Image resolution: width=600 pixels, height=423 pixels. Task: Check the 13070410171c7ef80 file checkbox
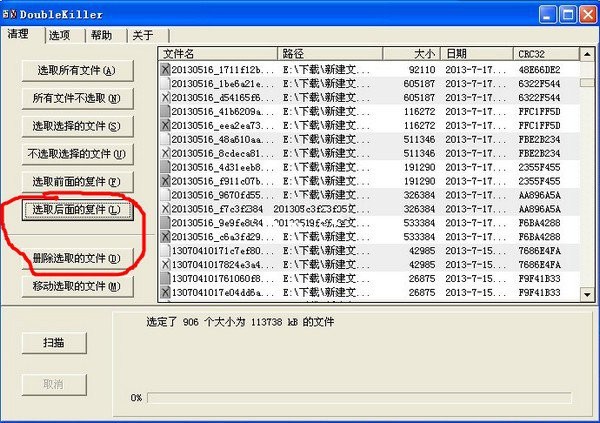tap(165, 250)
